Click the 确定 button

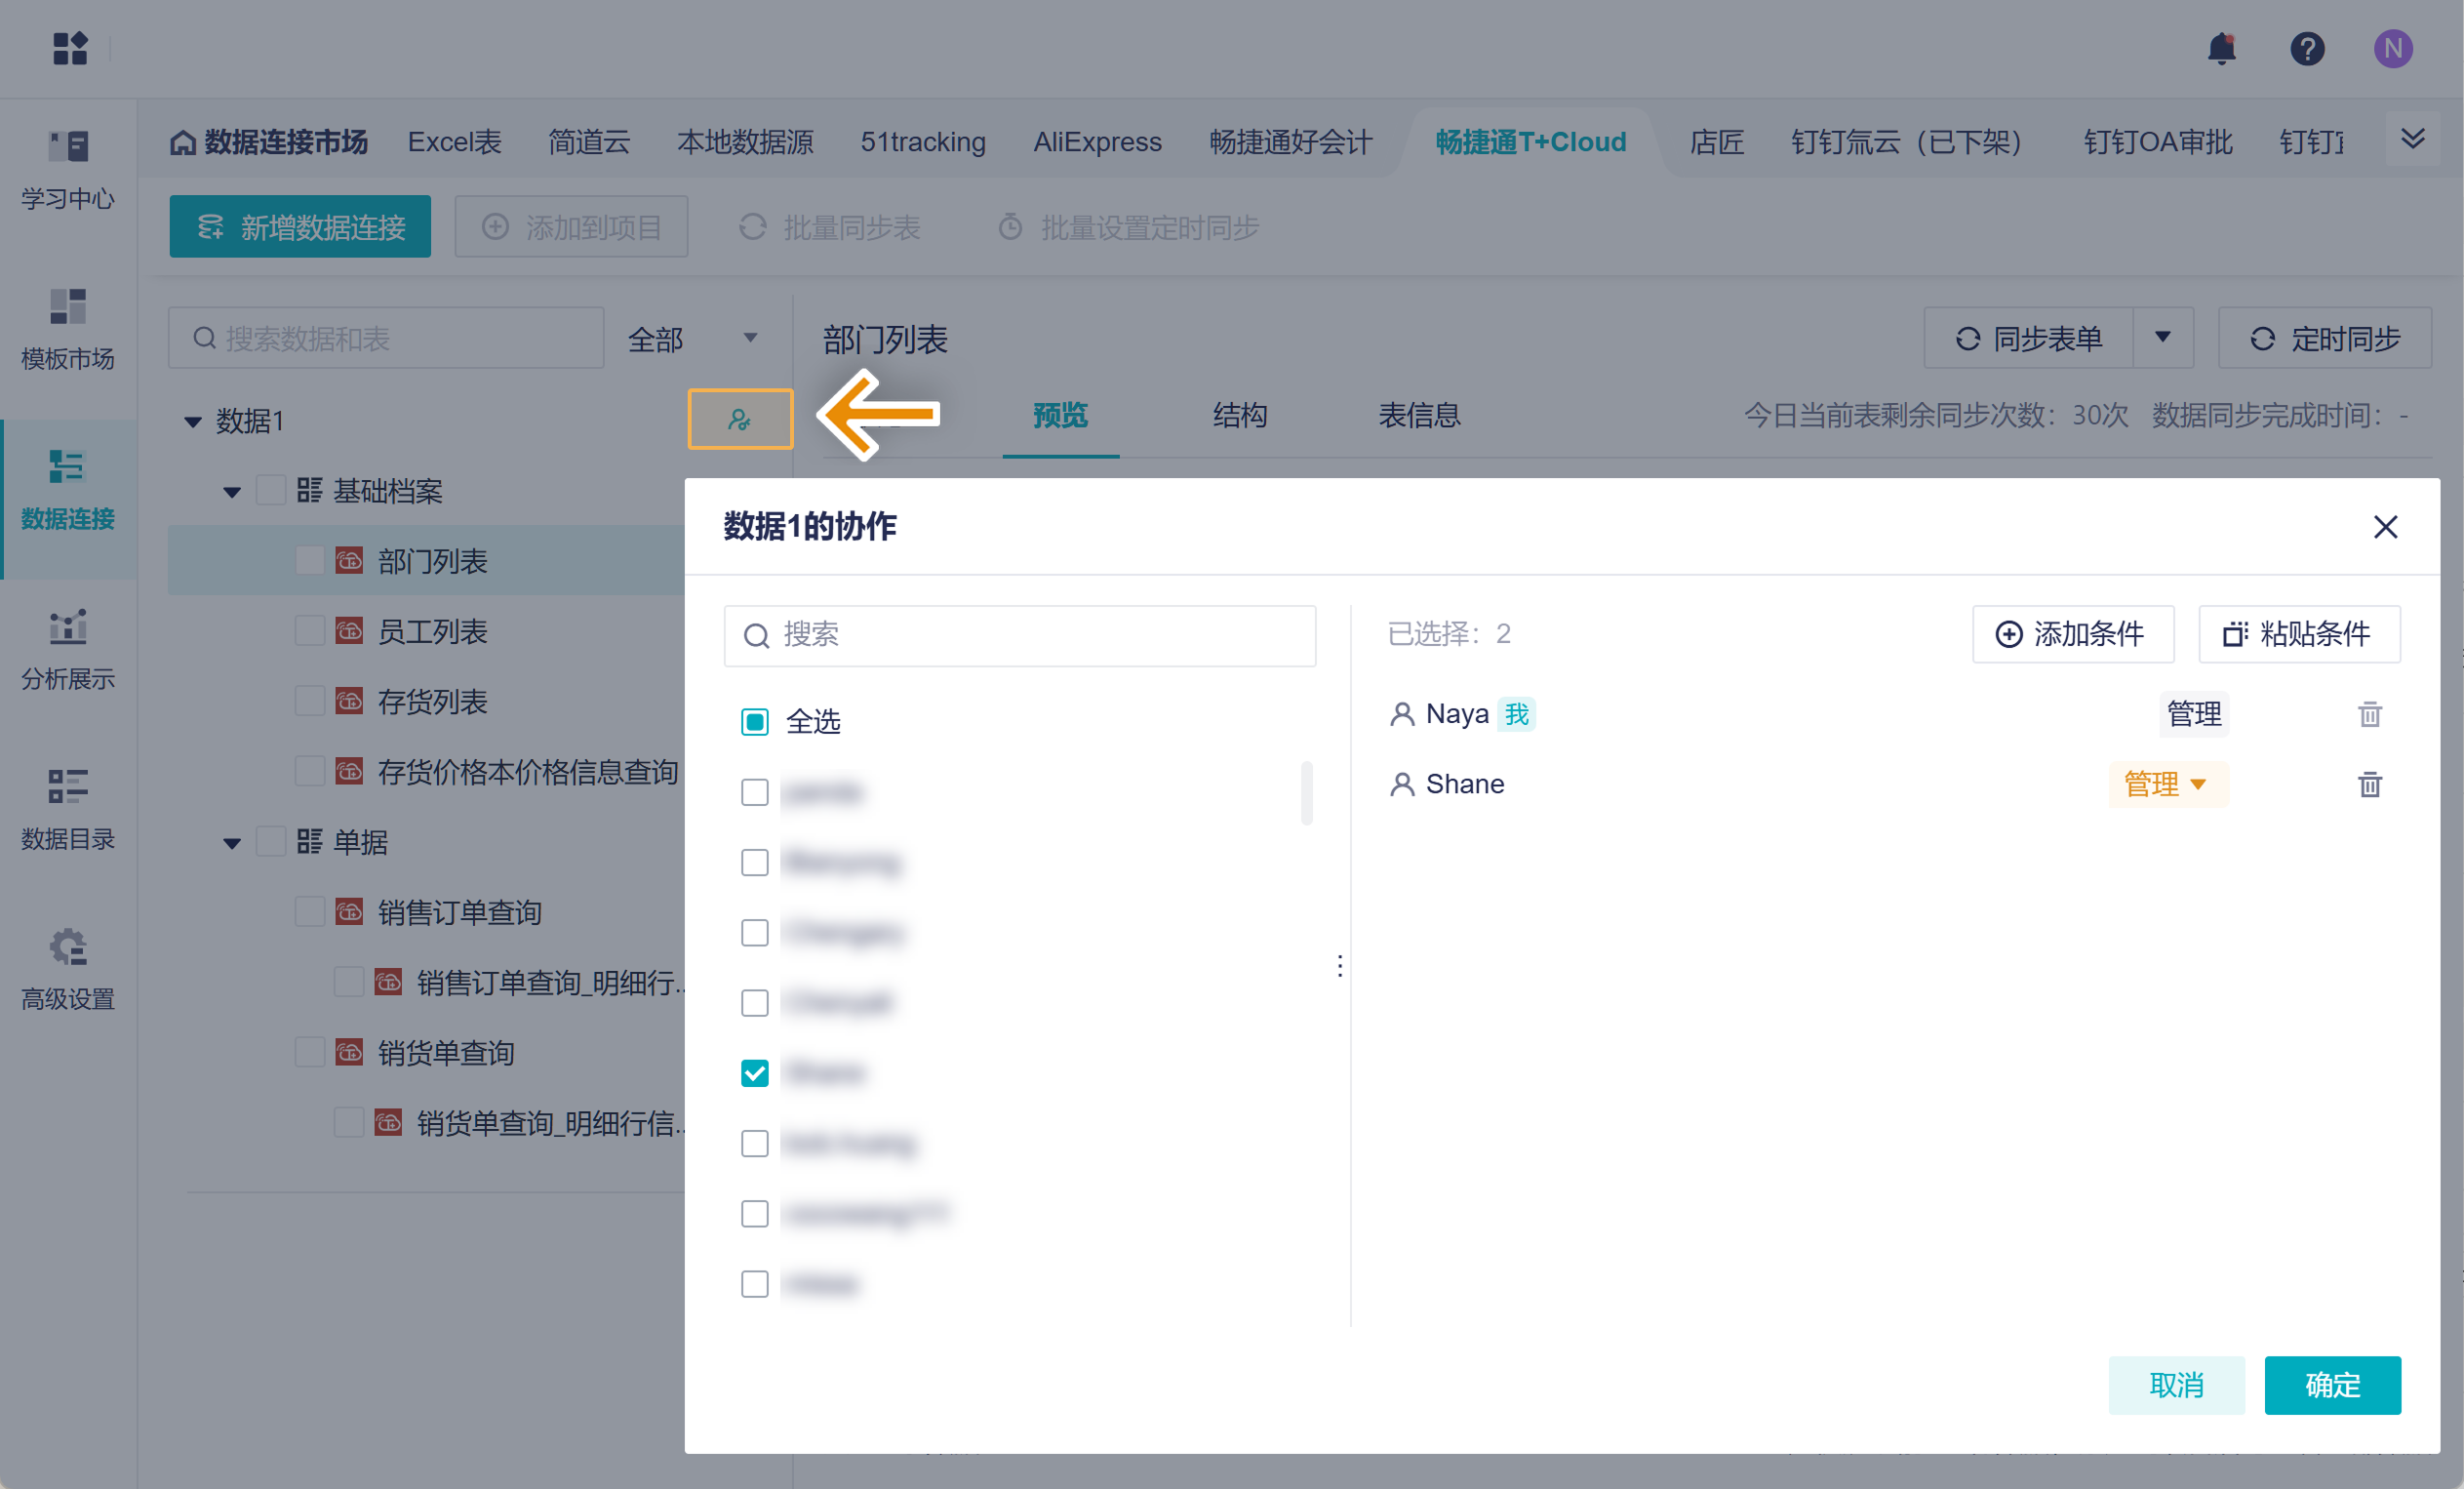click(x=2331, y=1385)
